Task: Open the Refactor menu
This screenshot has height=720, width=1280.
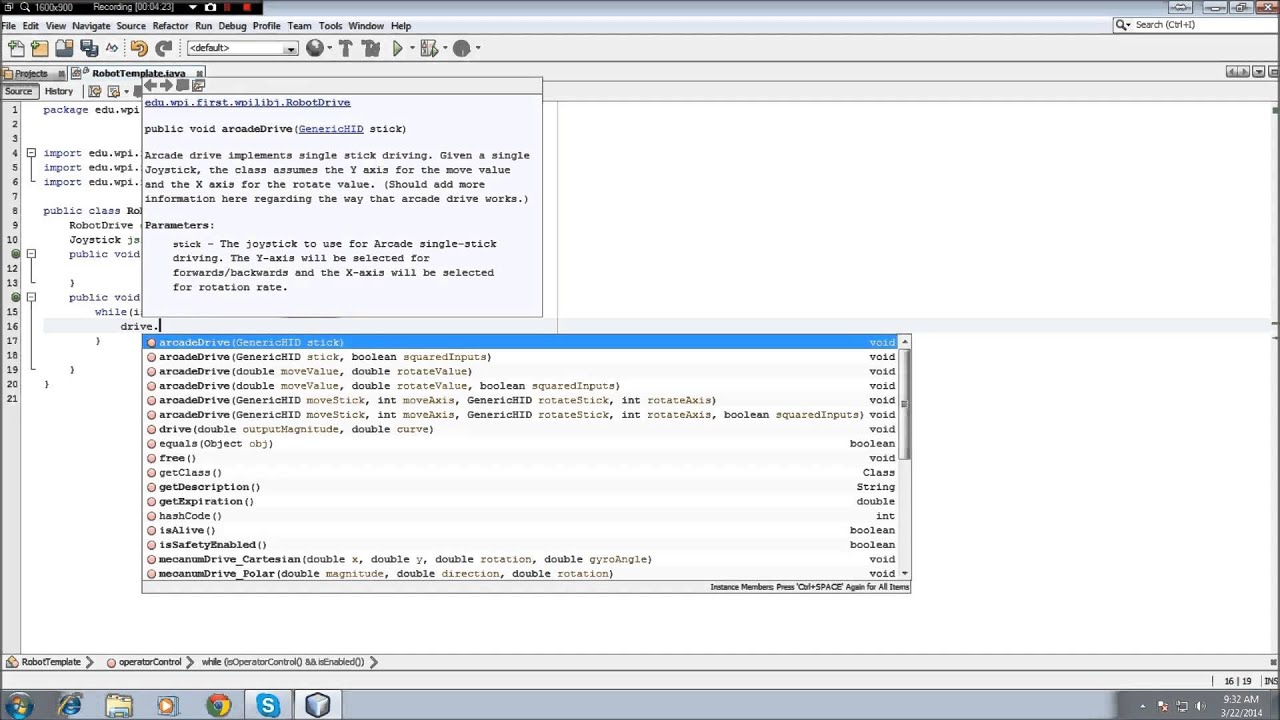Action: [x=170, y=26]
